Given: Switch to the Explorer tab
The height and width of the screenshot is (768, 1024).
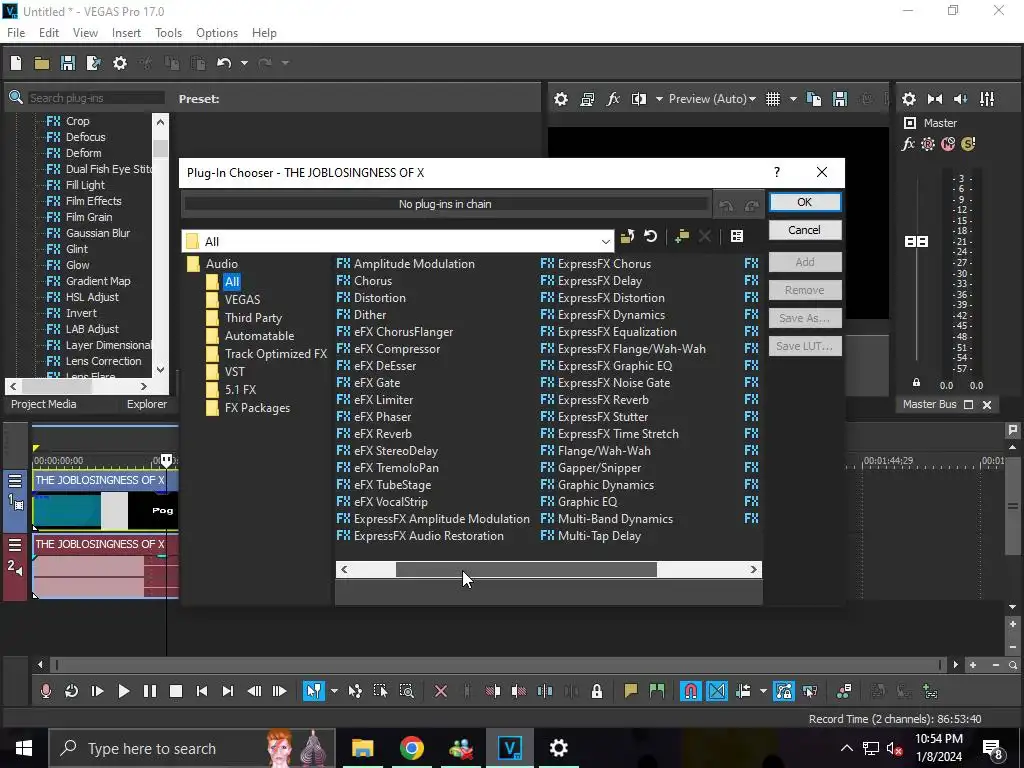Looking at the screenshot, I should tap(147, 404).
